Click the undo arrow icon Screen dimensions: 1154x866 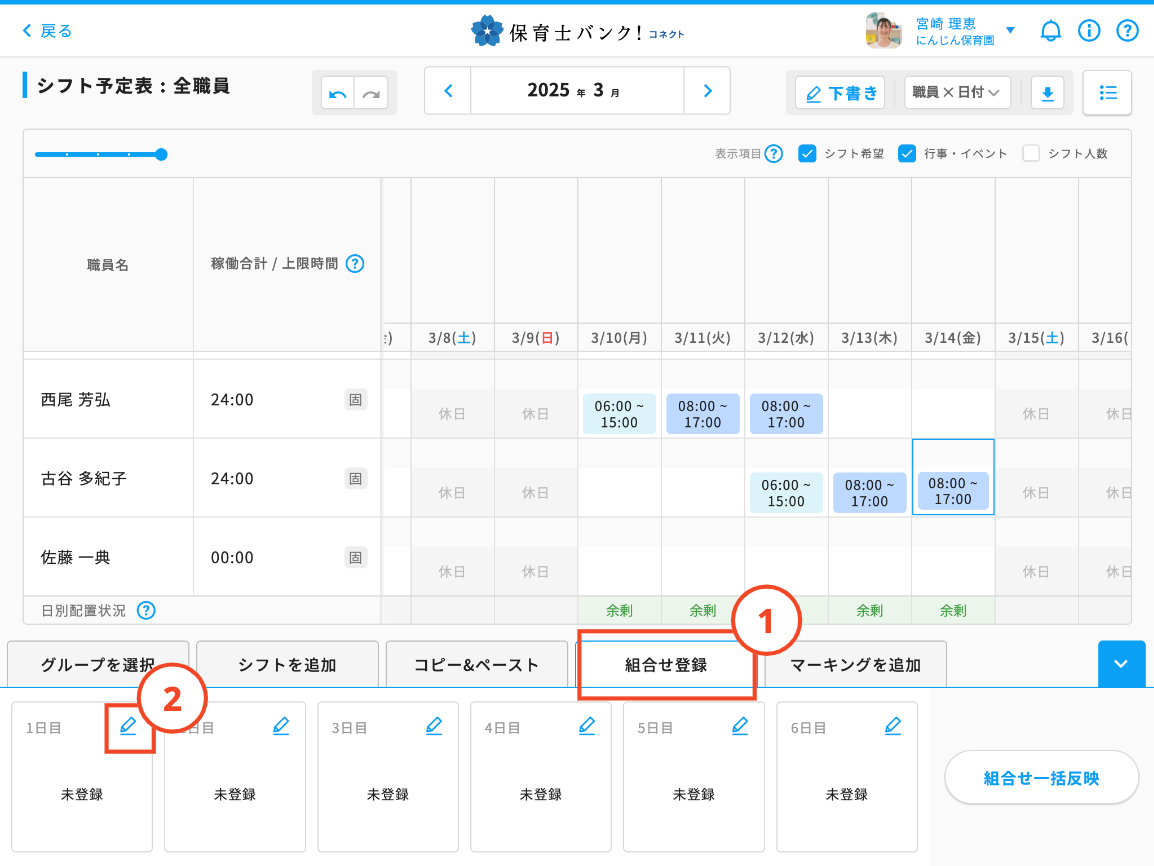(338, 93)
